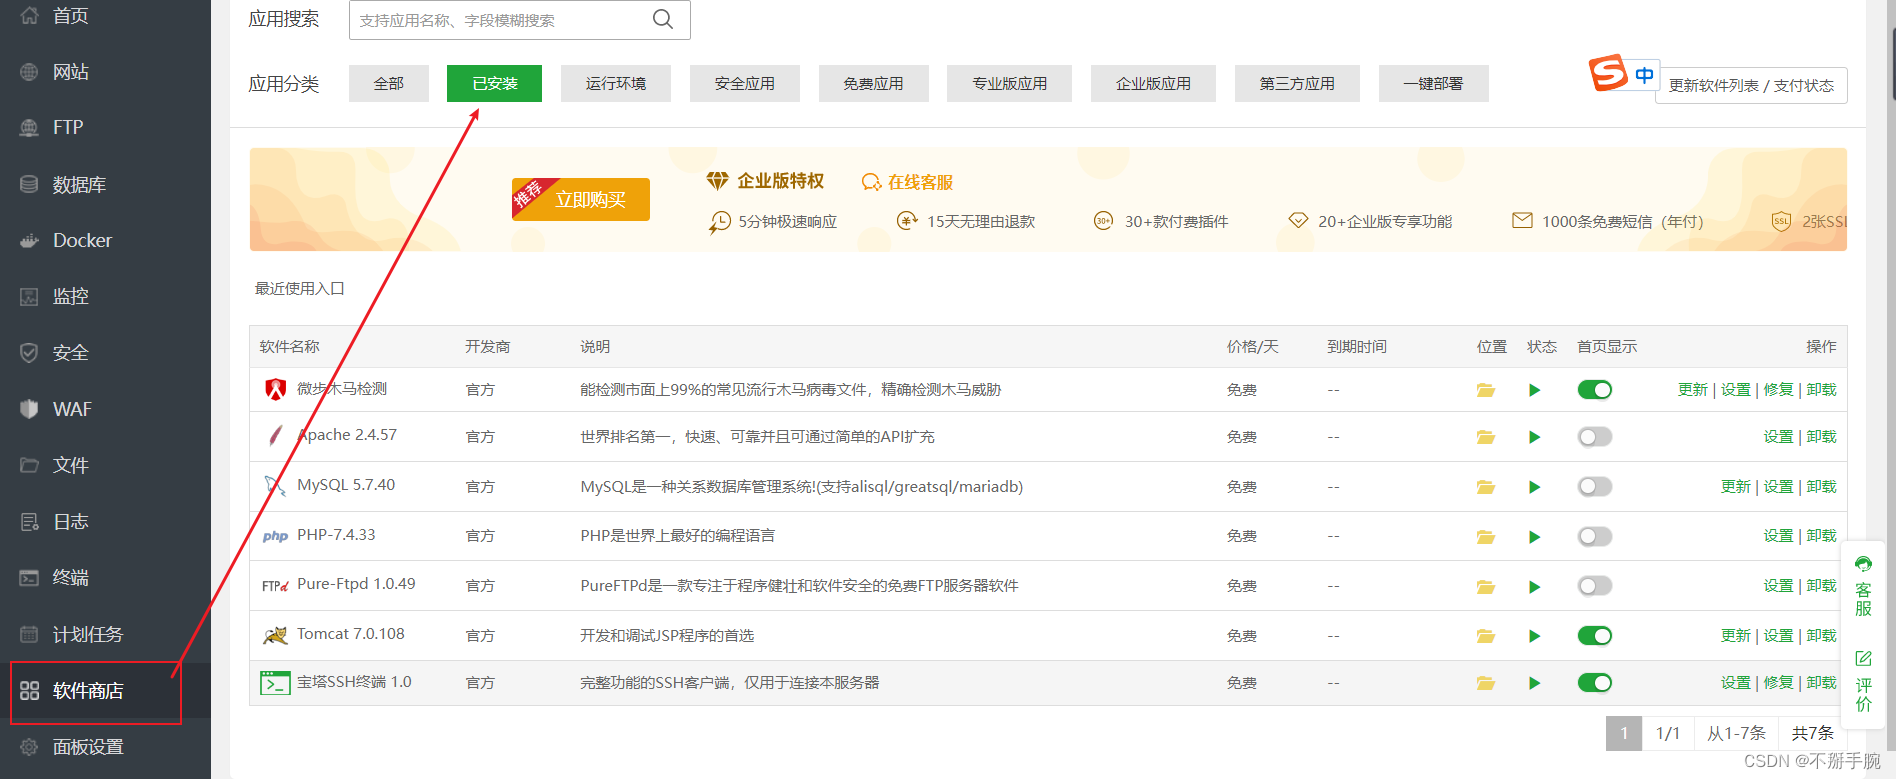Open the 日志 sidebar item

coord(105,522)
